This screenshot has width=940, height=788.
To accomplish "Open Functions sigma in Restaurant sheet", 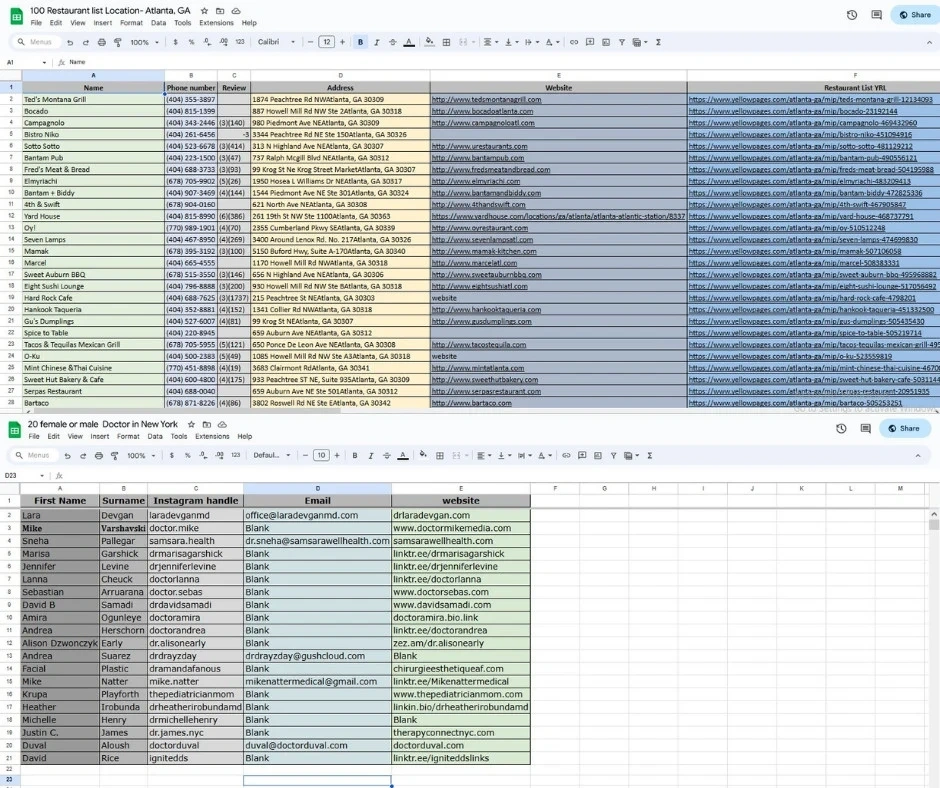I will pyautogui.click(x=658, y=42).
